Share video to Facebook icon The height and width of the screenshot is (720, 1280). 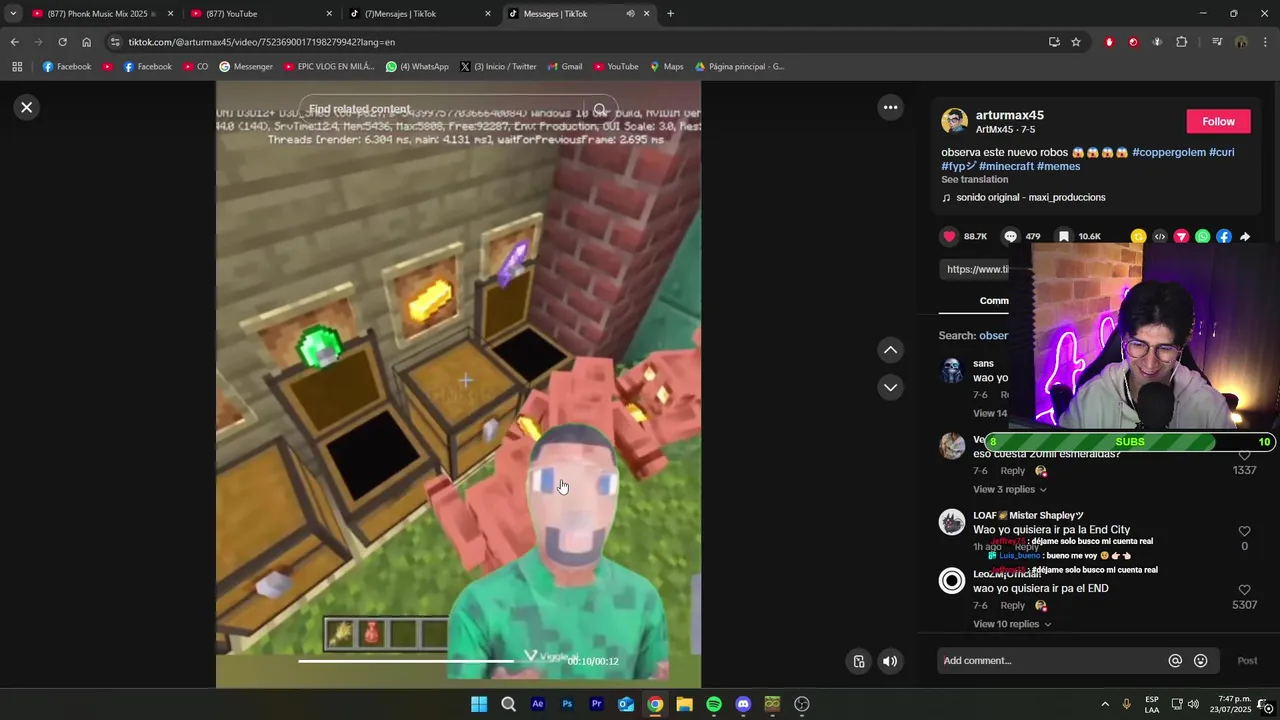(1224, 237)
